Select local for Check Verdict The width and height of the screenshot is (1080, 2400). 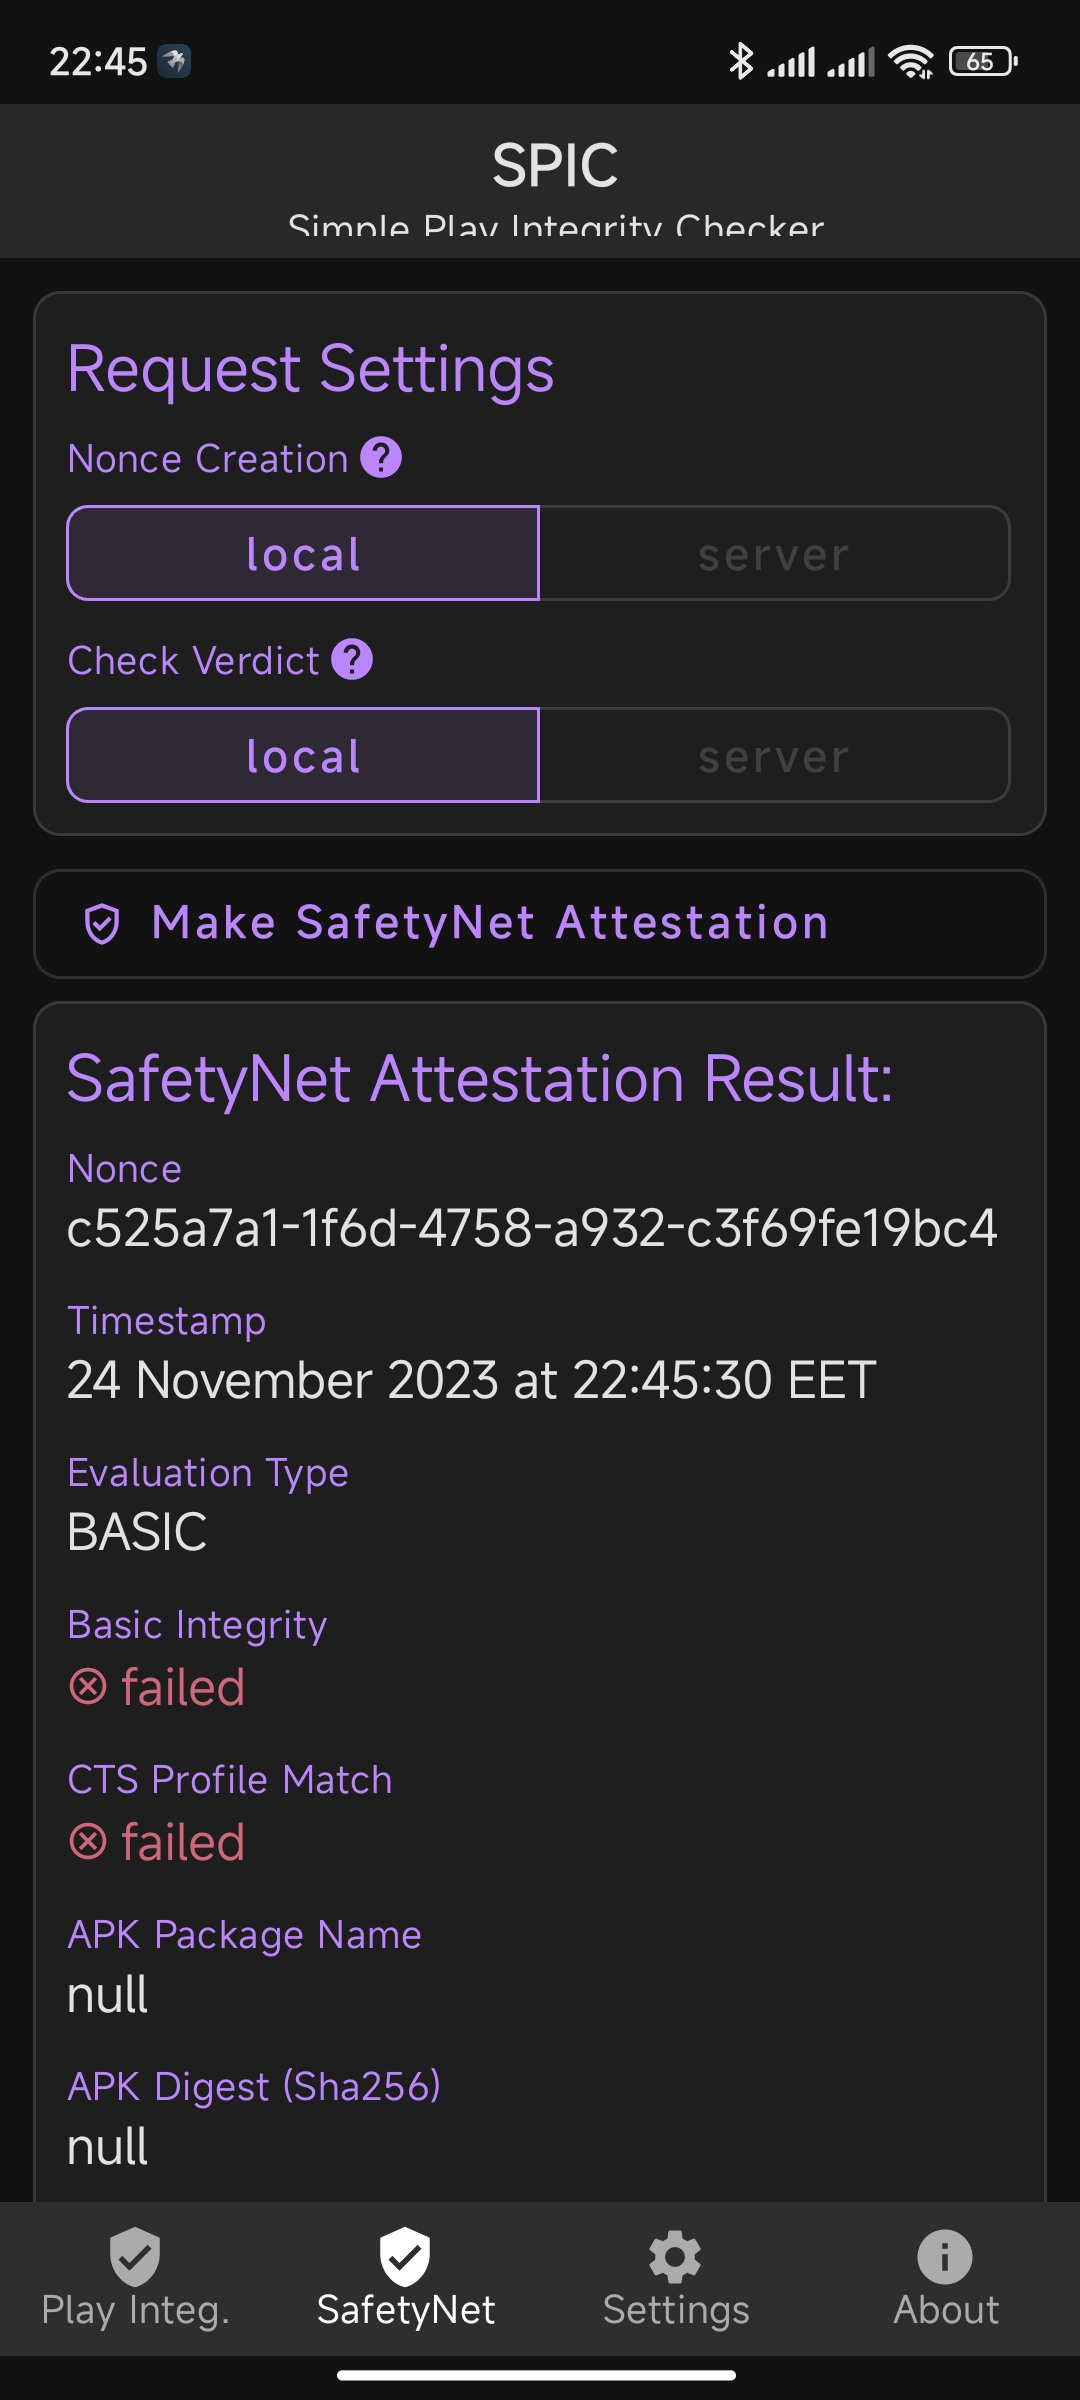coord(303,755)
